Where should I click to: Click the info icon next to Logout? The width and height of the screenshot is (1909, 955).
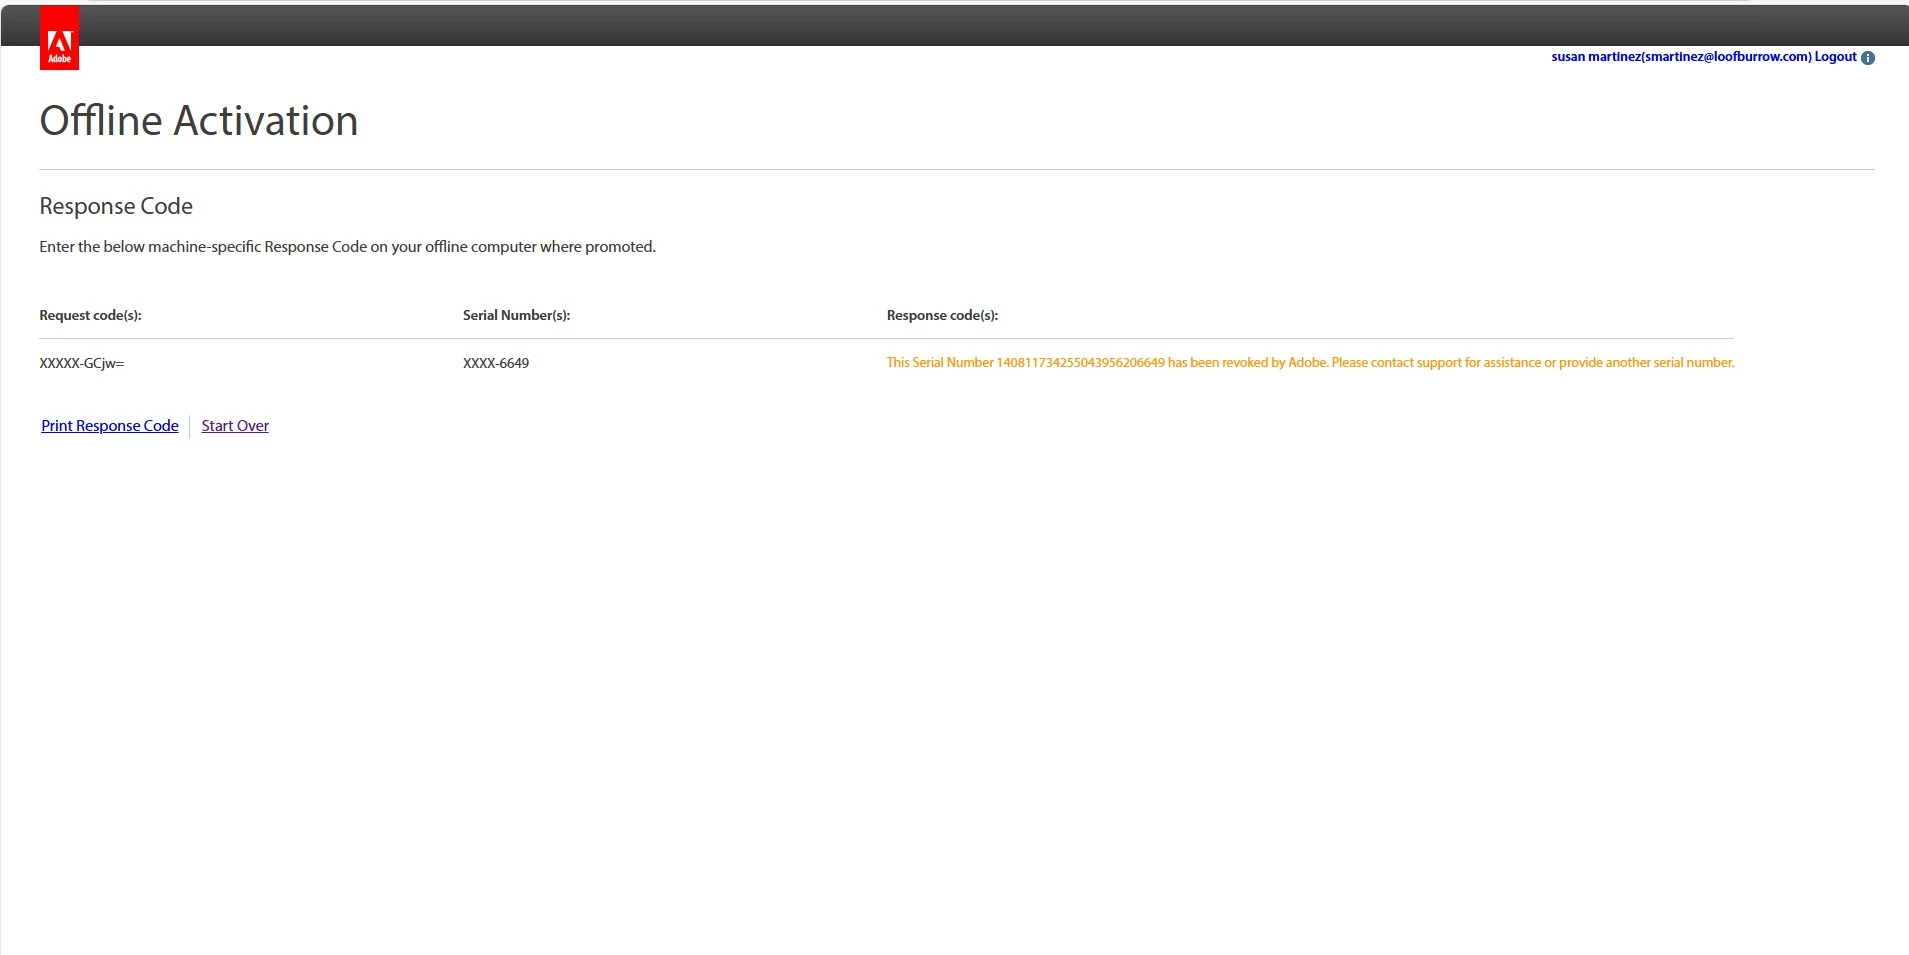pyautogui.click(x=1867, y=58)
